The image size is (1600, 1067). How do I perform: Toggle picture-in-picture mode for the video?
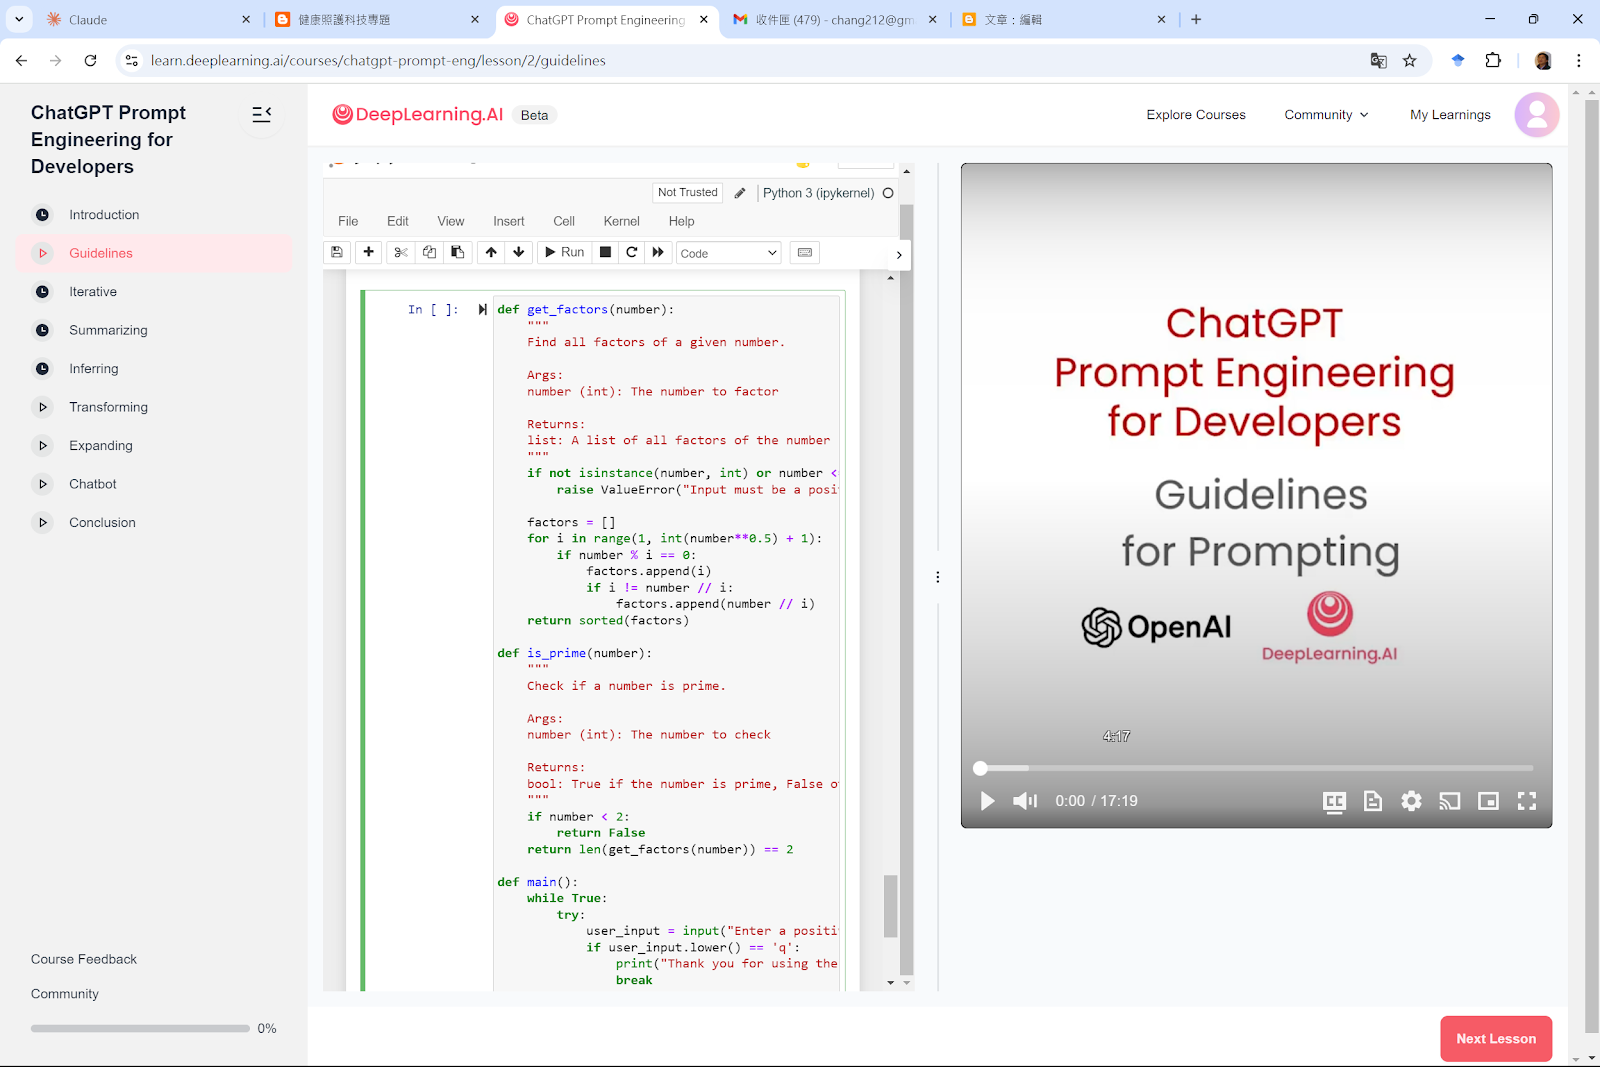pos(1488,801)
